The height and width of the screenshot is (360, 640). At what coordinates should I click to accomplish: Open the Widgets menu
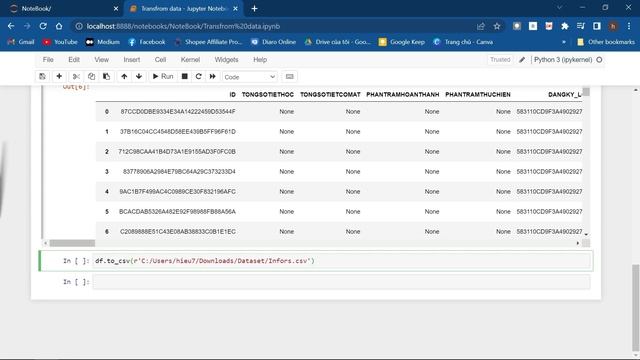point(226,60)
